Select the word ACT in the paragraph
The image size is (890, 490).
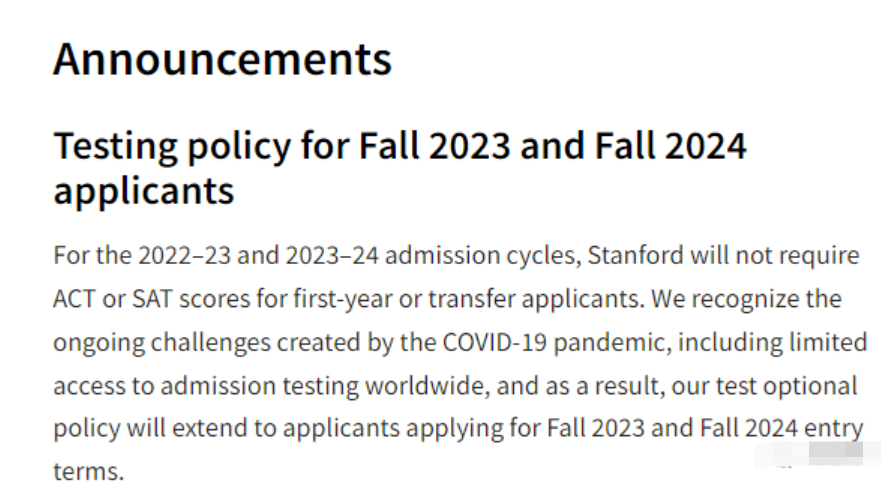point(74,299)
